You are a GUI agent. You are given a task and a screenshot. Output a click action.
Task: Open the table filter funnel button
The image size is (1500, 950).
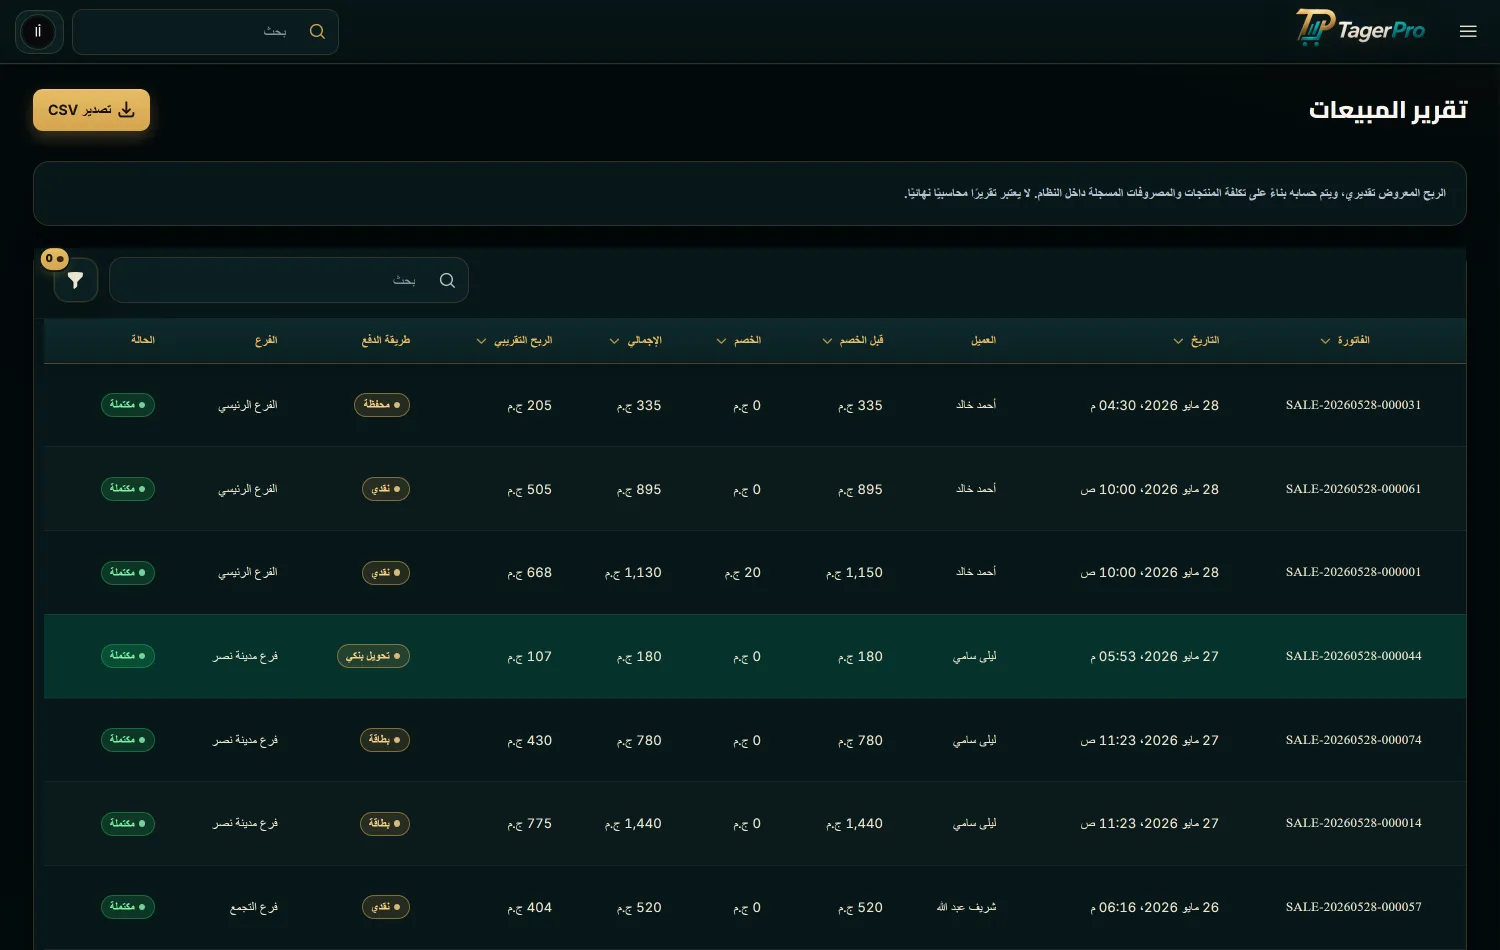(76, 280)
